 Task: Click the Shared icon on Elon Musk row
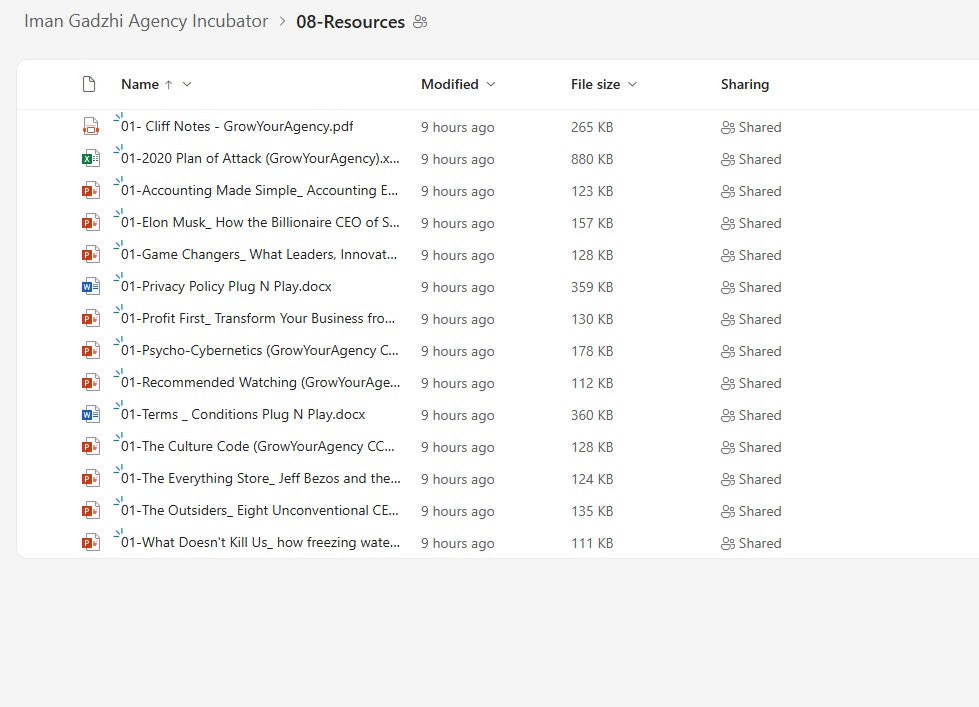(x=727, y=223)
